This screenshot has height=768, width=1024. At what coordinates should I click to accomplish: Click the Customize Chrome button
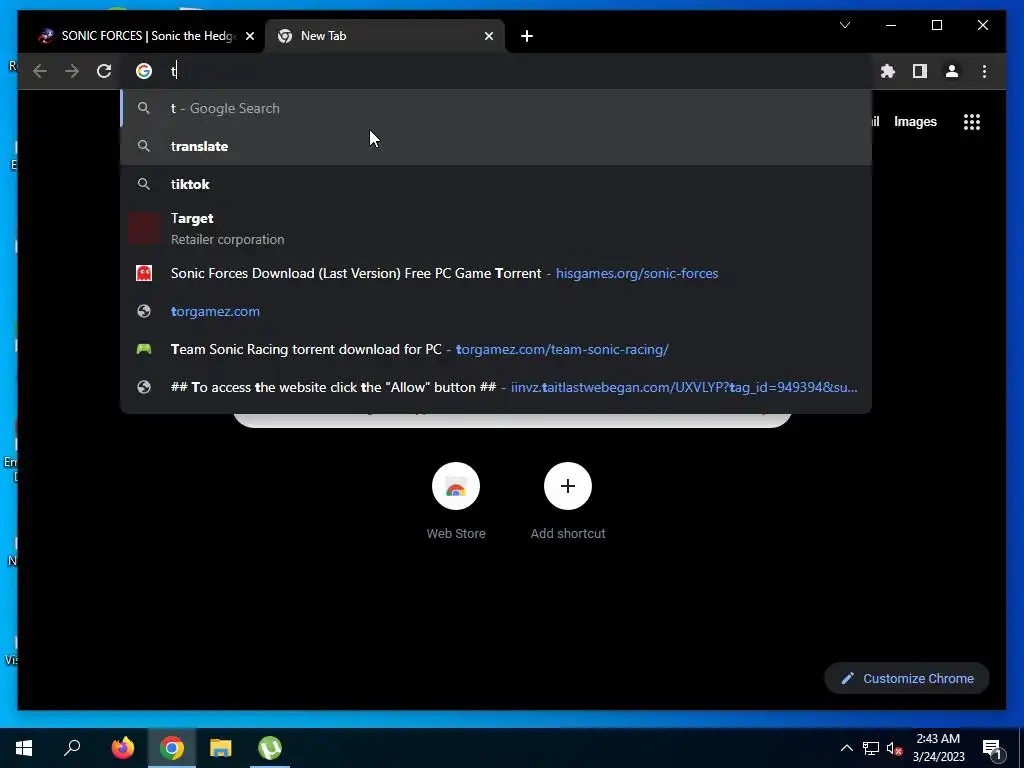[x=907, y=679]
